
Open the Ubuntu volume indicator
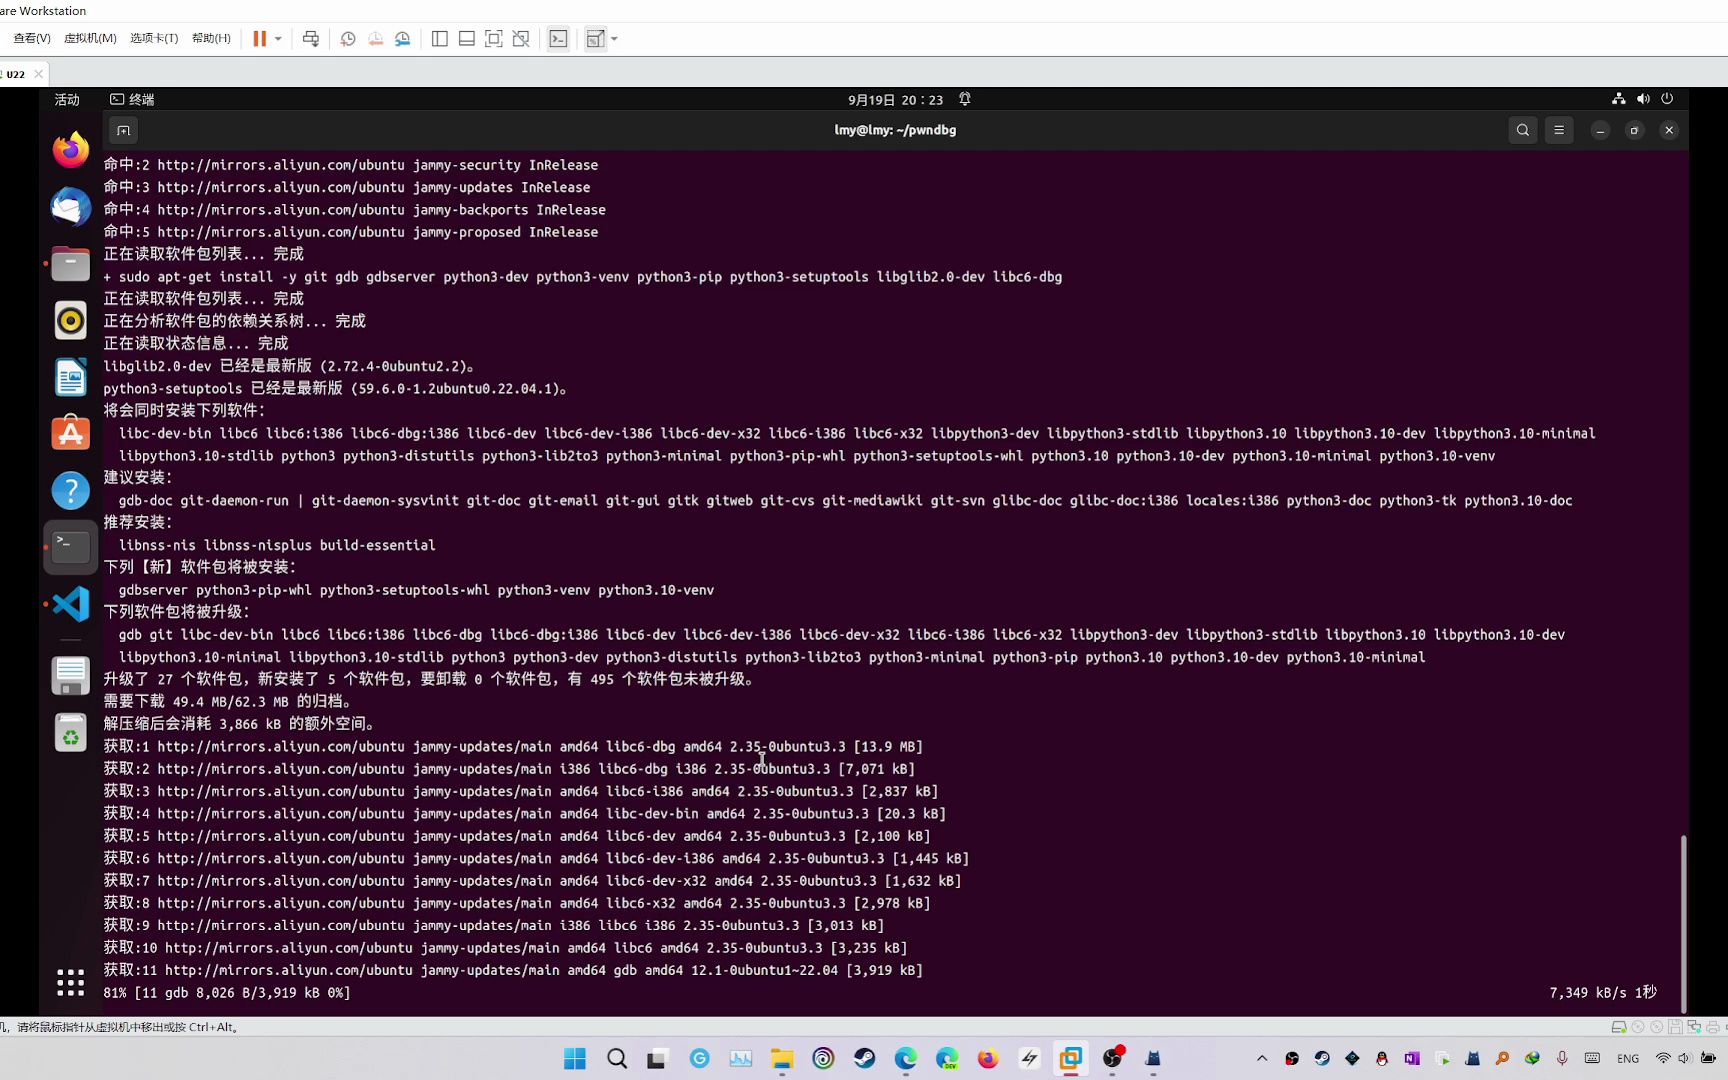coord(1643,99)
